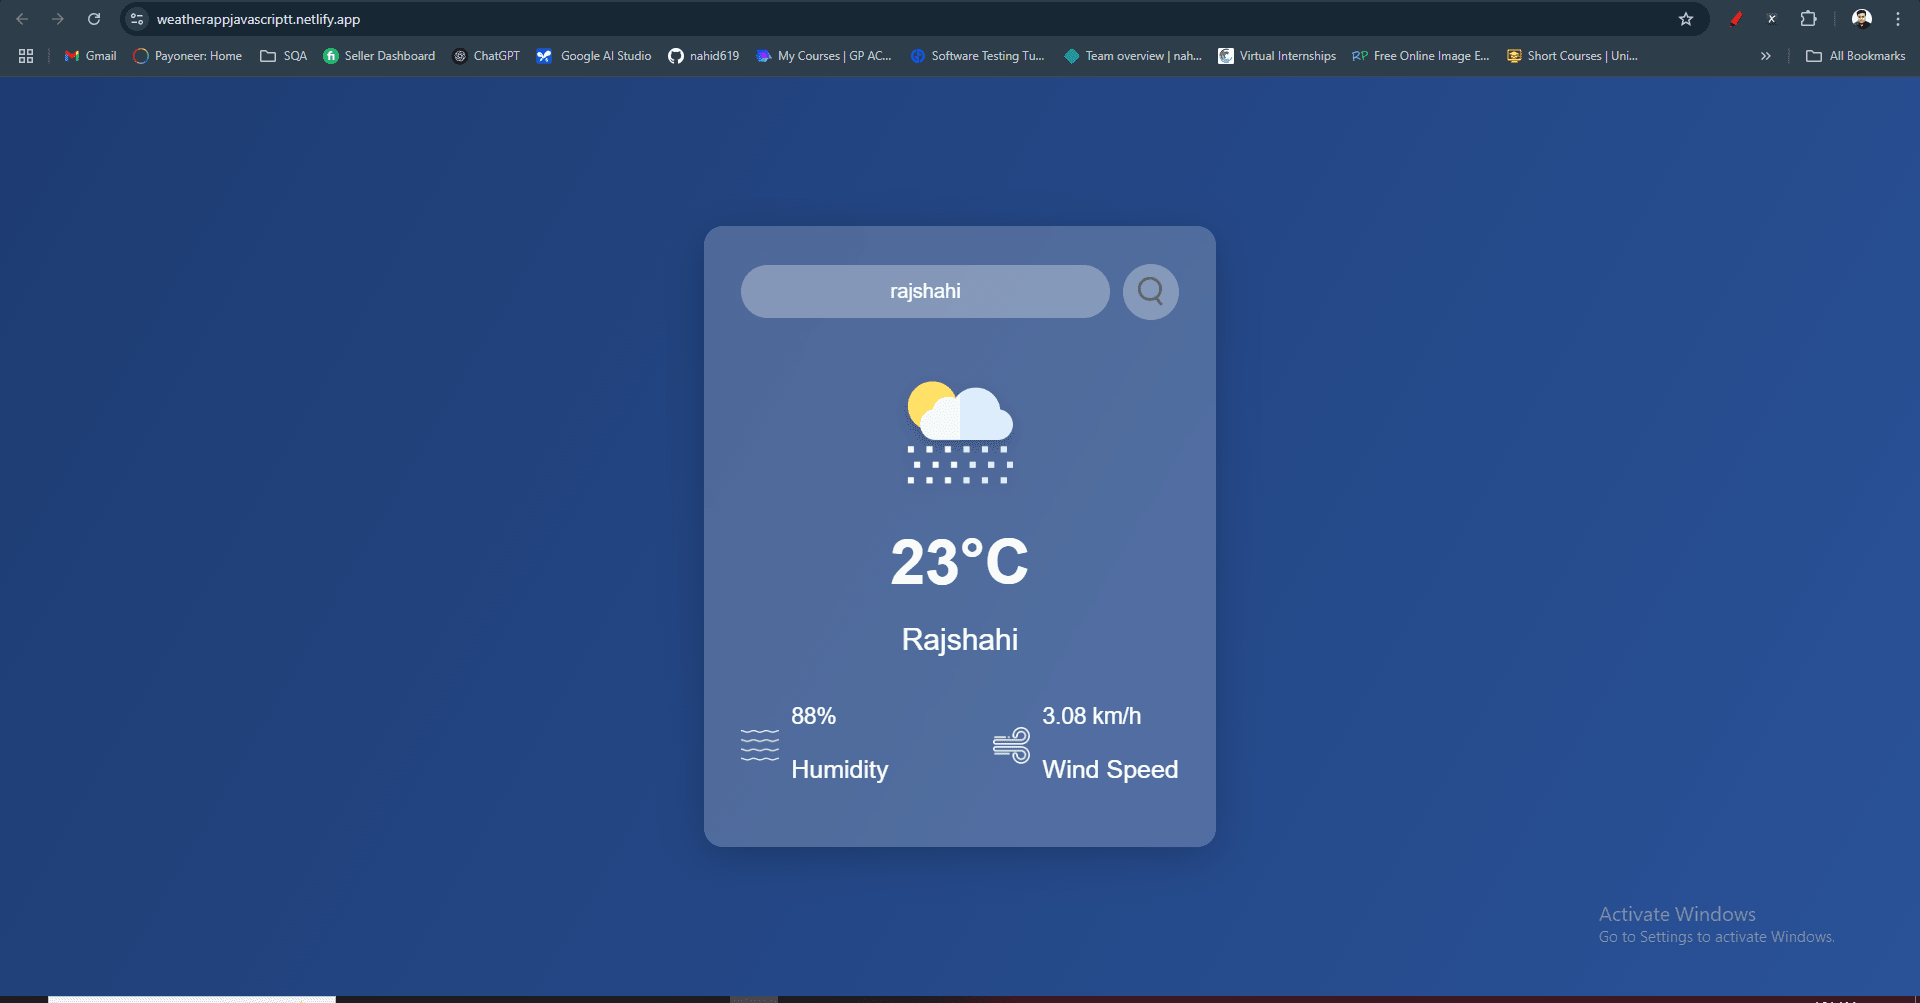The width and height of the screenshot is (1920, 1003).
Task: Open Chrome's three-dot menu
Action: [1897, 18]
